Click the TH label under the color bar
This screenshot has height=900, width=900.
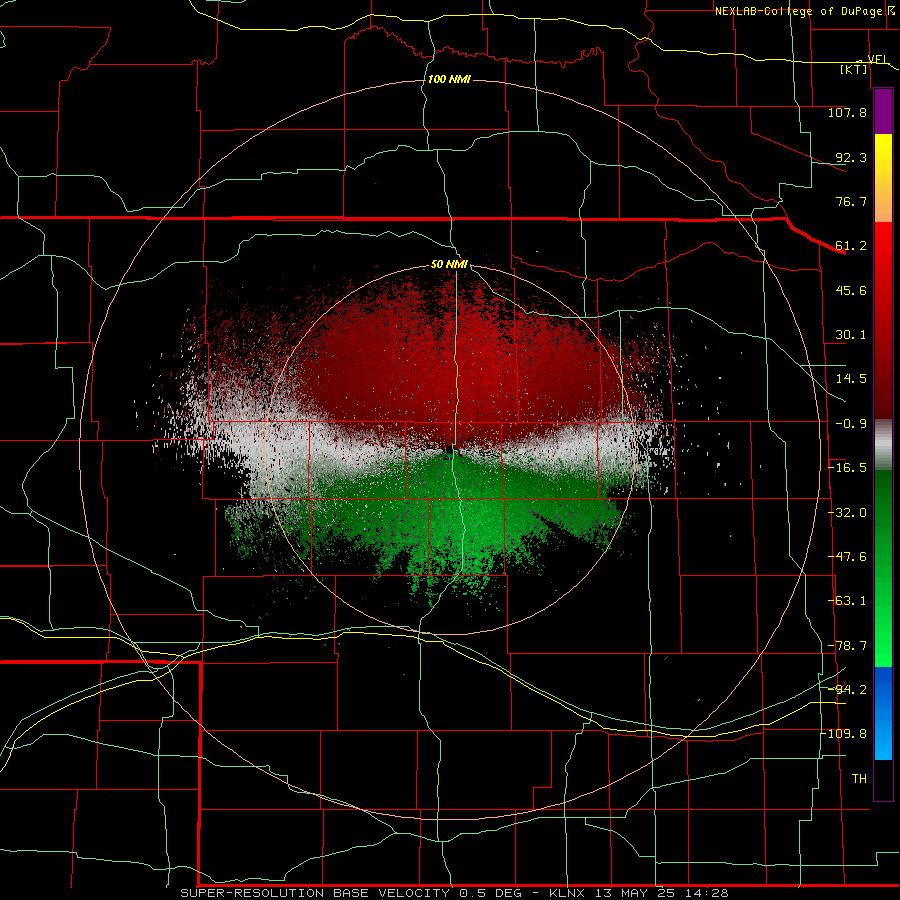(x=859, y=779)
